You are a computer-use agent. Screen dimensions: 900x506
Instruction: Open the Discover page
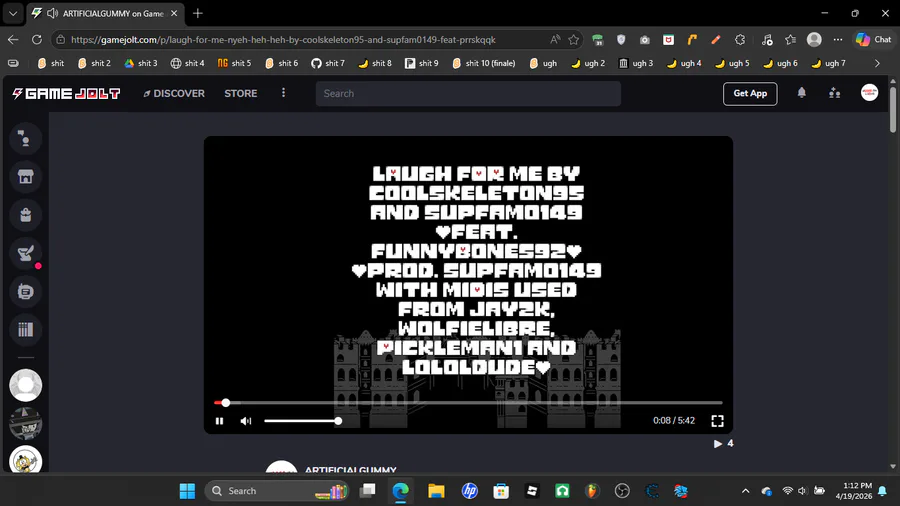click(x=173, y=93)
